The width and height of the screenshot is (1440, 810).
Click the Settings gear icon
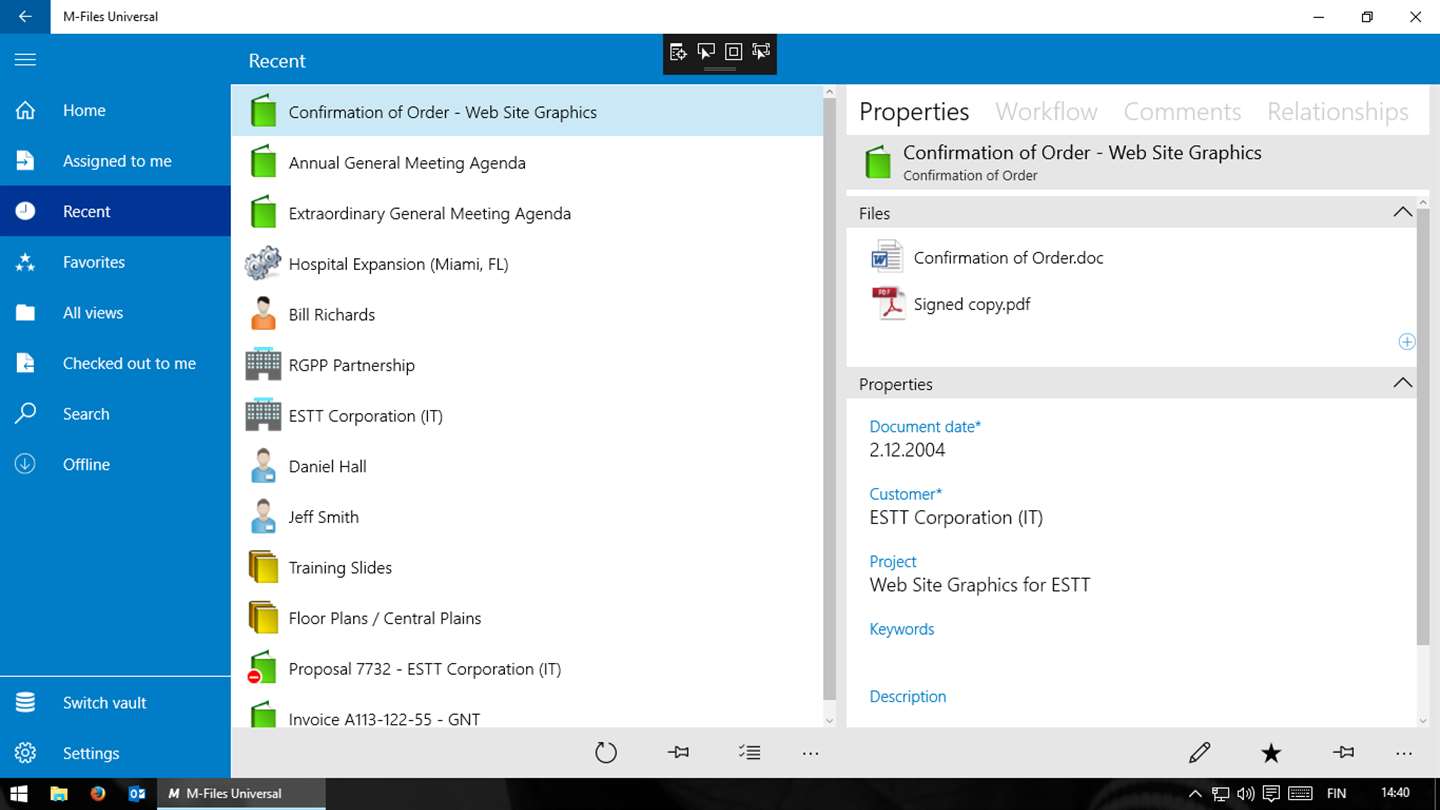pyautogui.click(x=25, y=753)
